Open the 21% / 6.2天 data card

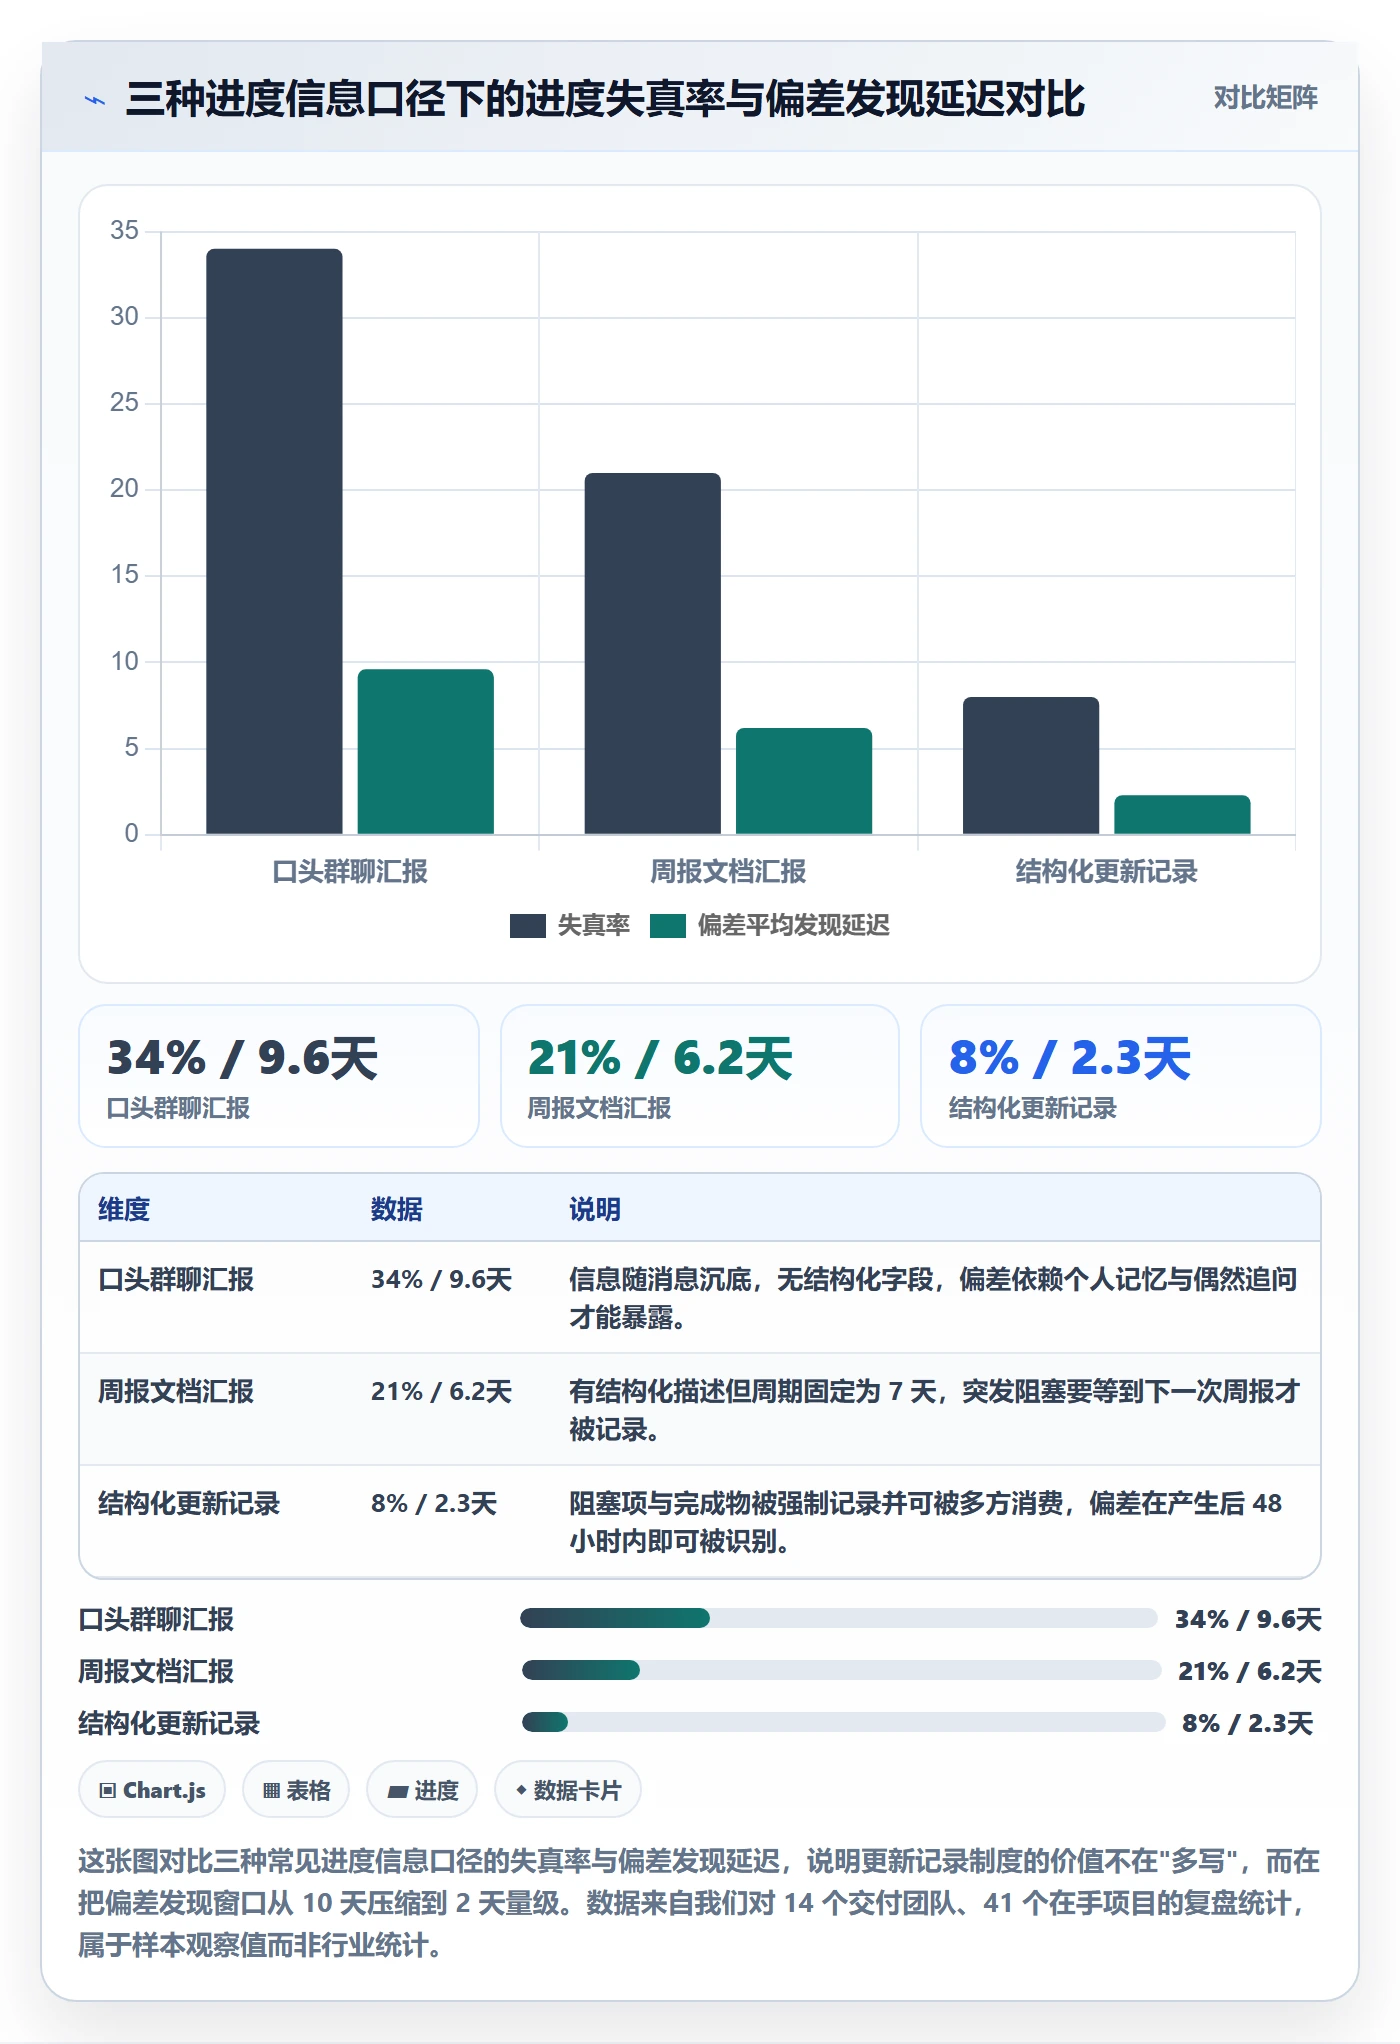tap(700, 1076)
